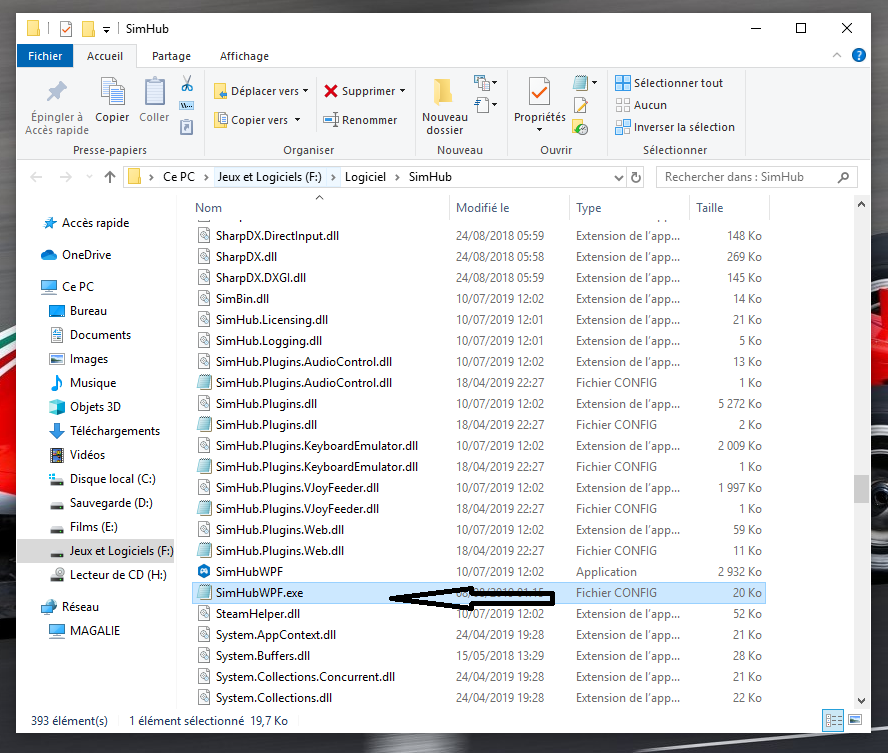This screenshot has height=753, width=888.
Task: Click the scroll down arrow of the file list
Action: 861,700
